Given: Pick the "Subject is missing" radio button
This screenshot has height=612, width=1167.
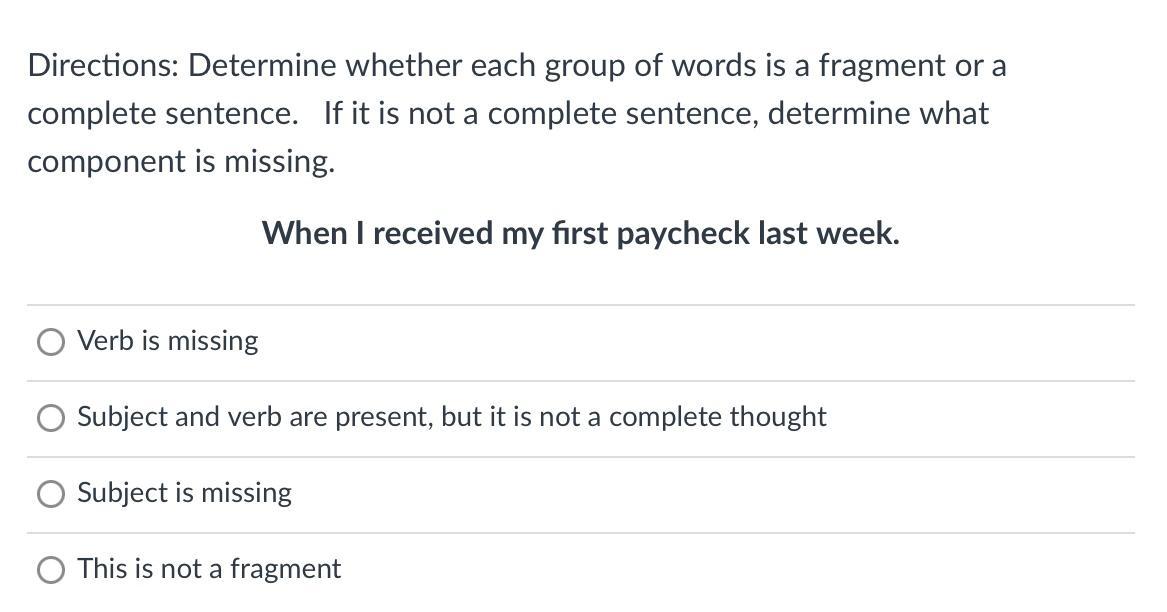Looking at the screenshot, I should (x=51, y=494).
